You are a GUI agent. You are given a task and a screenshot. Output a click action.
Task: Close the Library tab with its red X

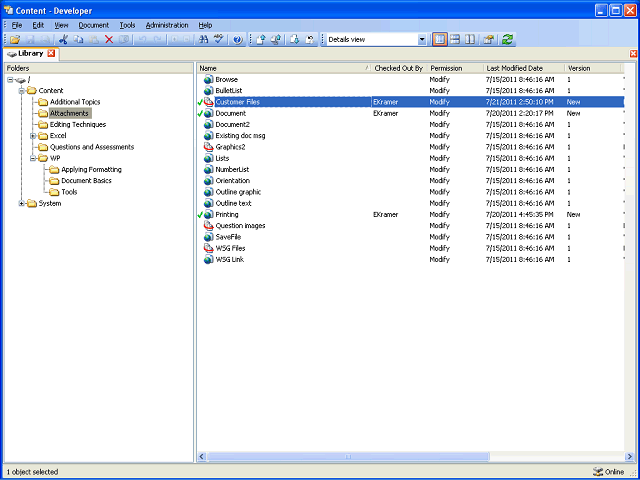point(51,53)
